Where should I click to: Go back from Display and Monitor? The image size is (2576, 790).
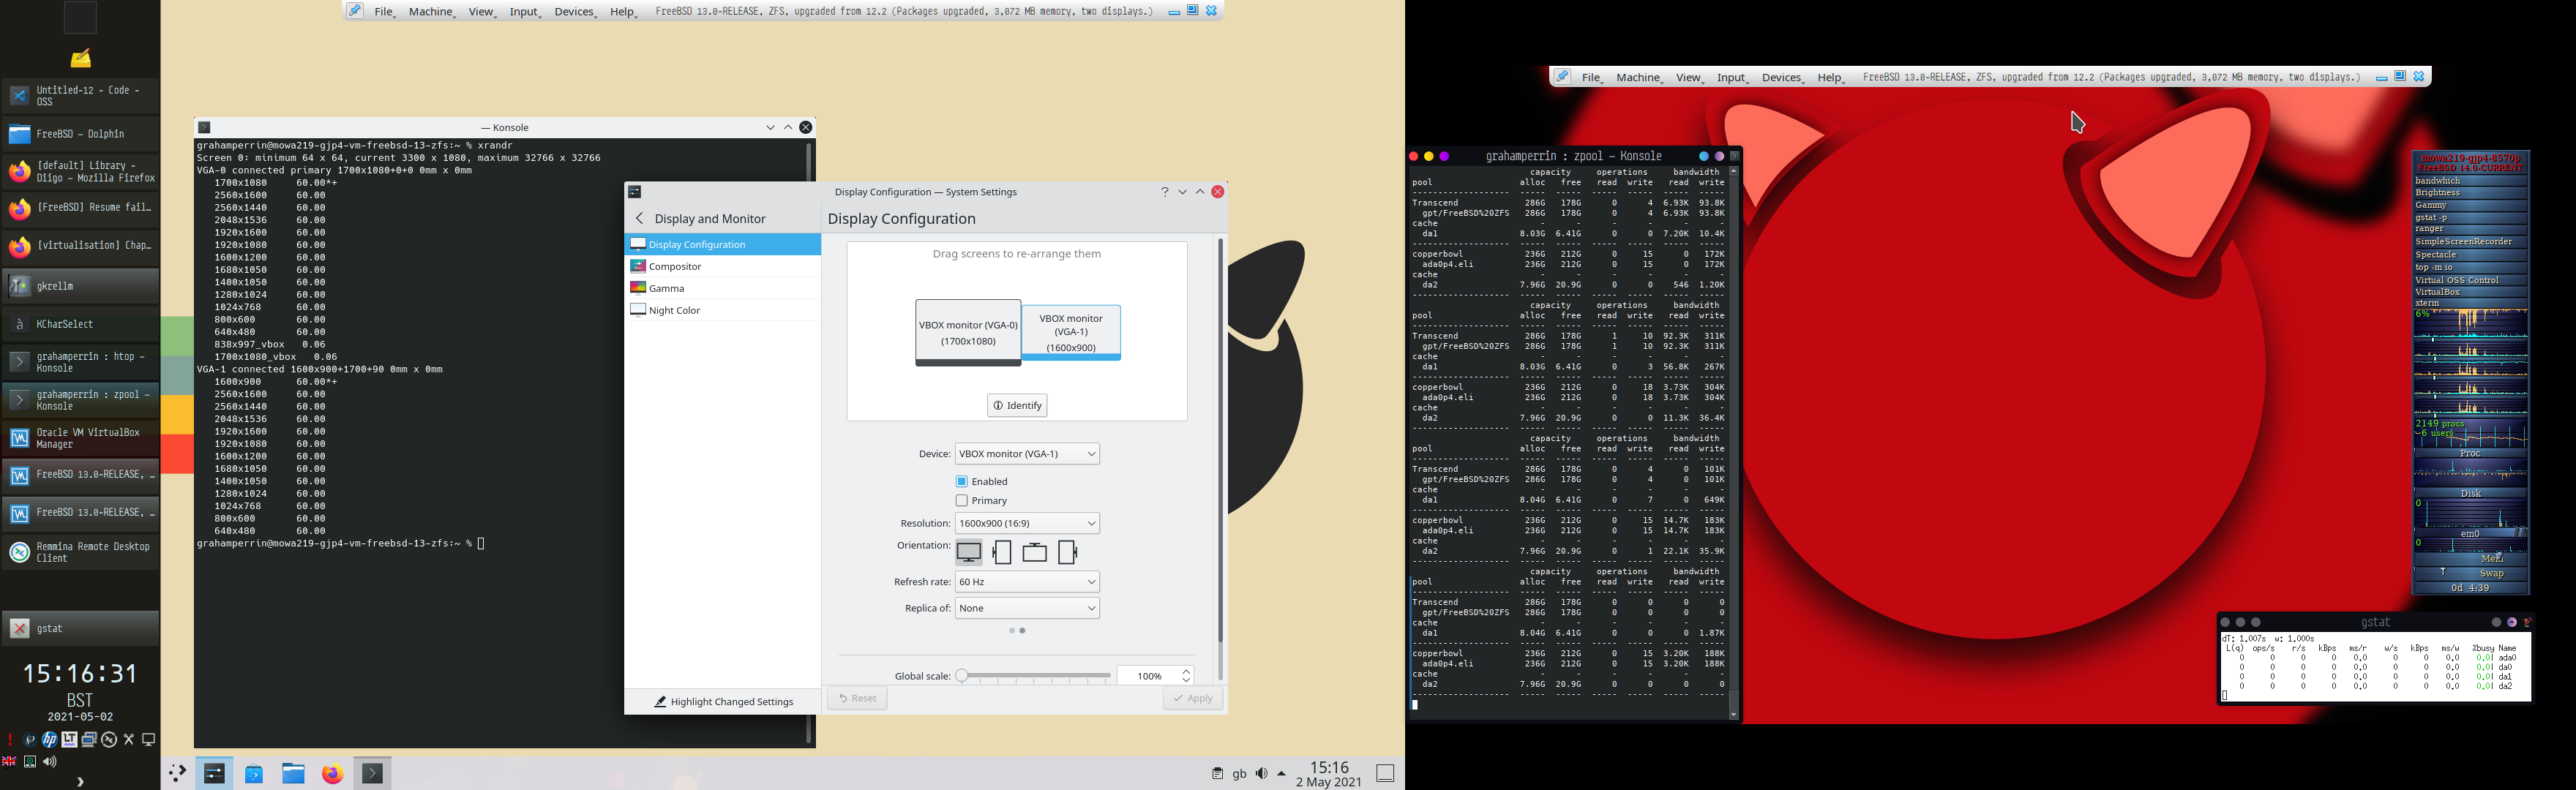[640, 218]
